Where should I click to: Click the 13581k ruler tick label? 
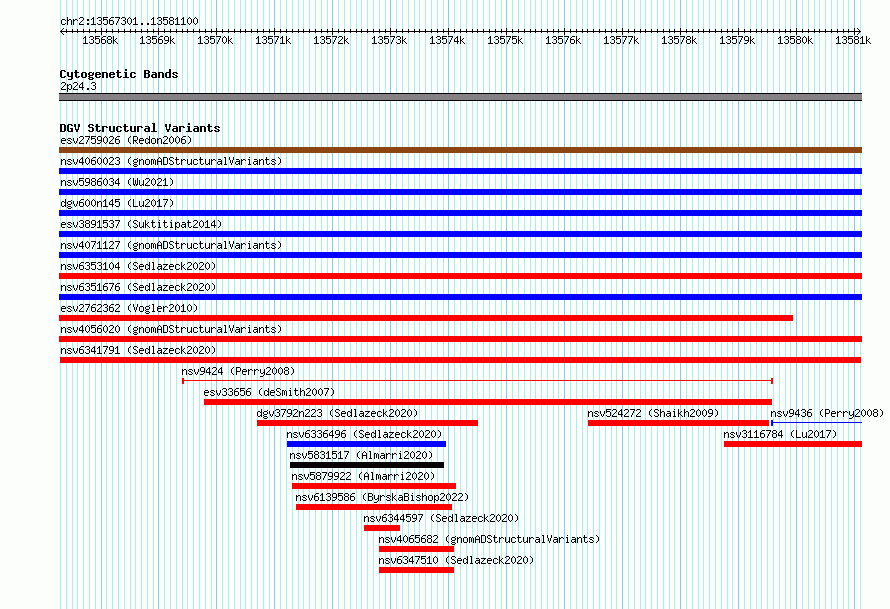click(853, 40)
